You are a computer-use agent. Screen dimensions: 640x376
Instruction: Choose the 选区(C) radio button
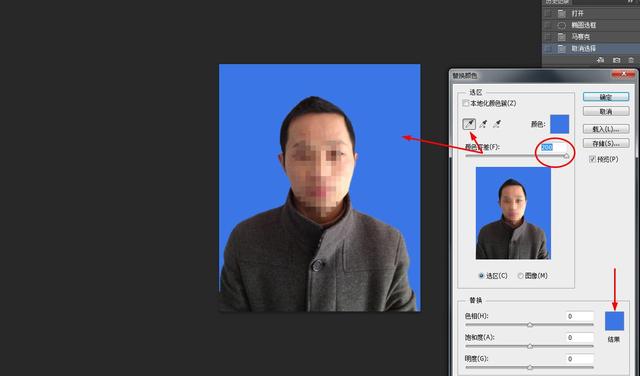pos(481,276)
